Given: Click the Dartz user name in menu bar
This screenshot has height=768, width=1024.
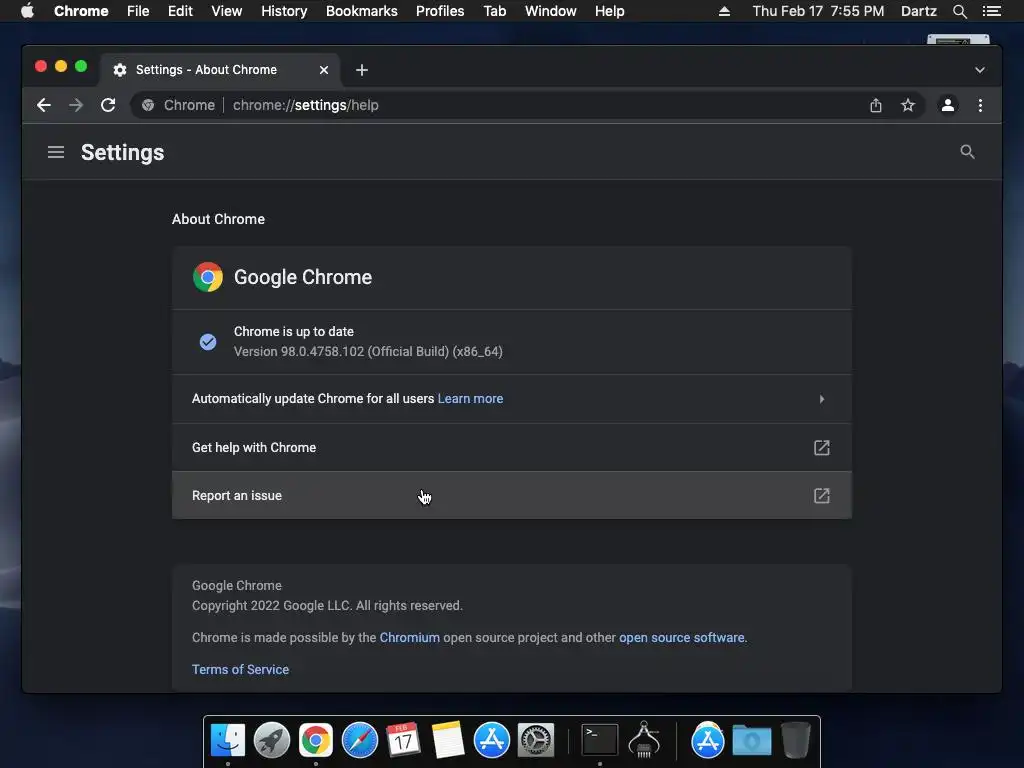Looking at the screenshot, I should point(918,11).
